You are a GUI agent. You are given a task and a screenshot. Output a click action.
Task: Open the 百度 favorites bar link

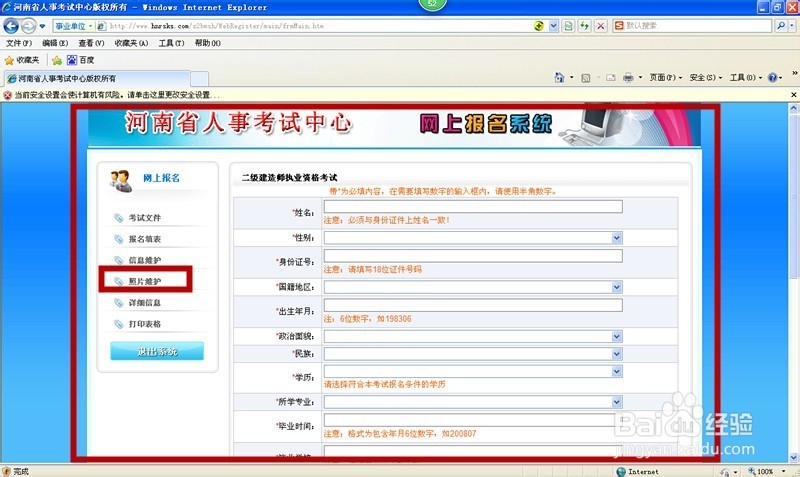click(81, 60)
